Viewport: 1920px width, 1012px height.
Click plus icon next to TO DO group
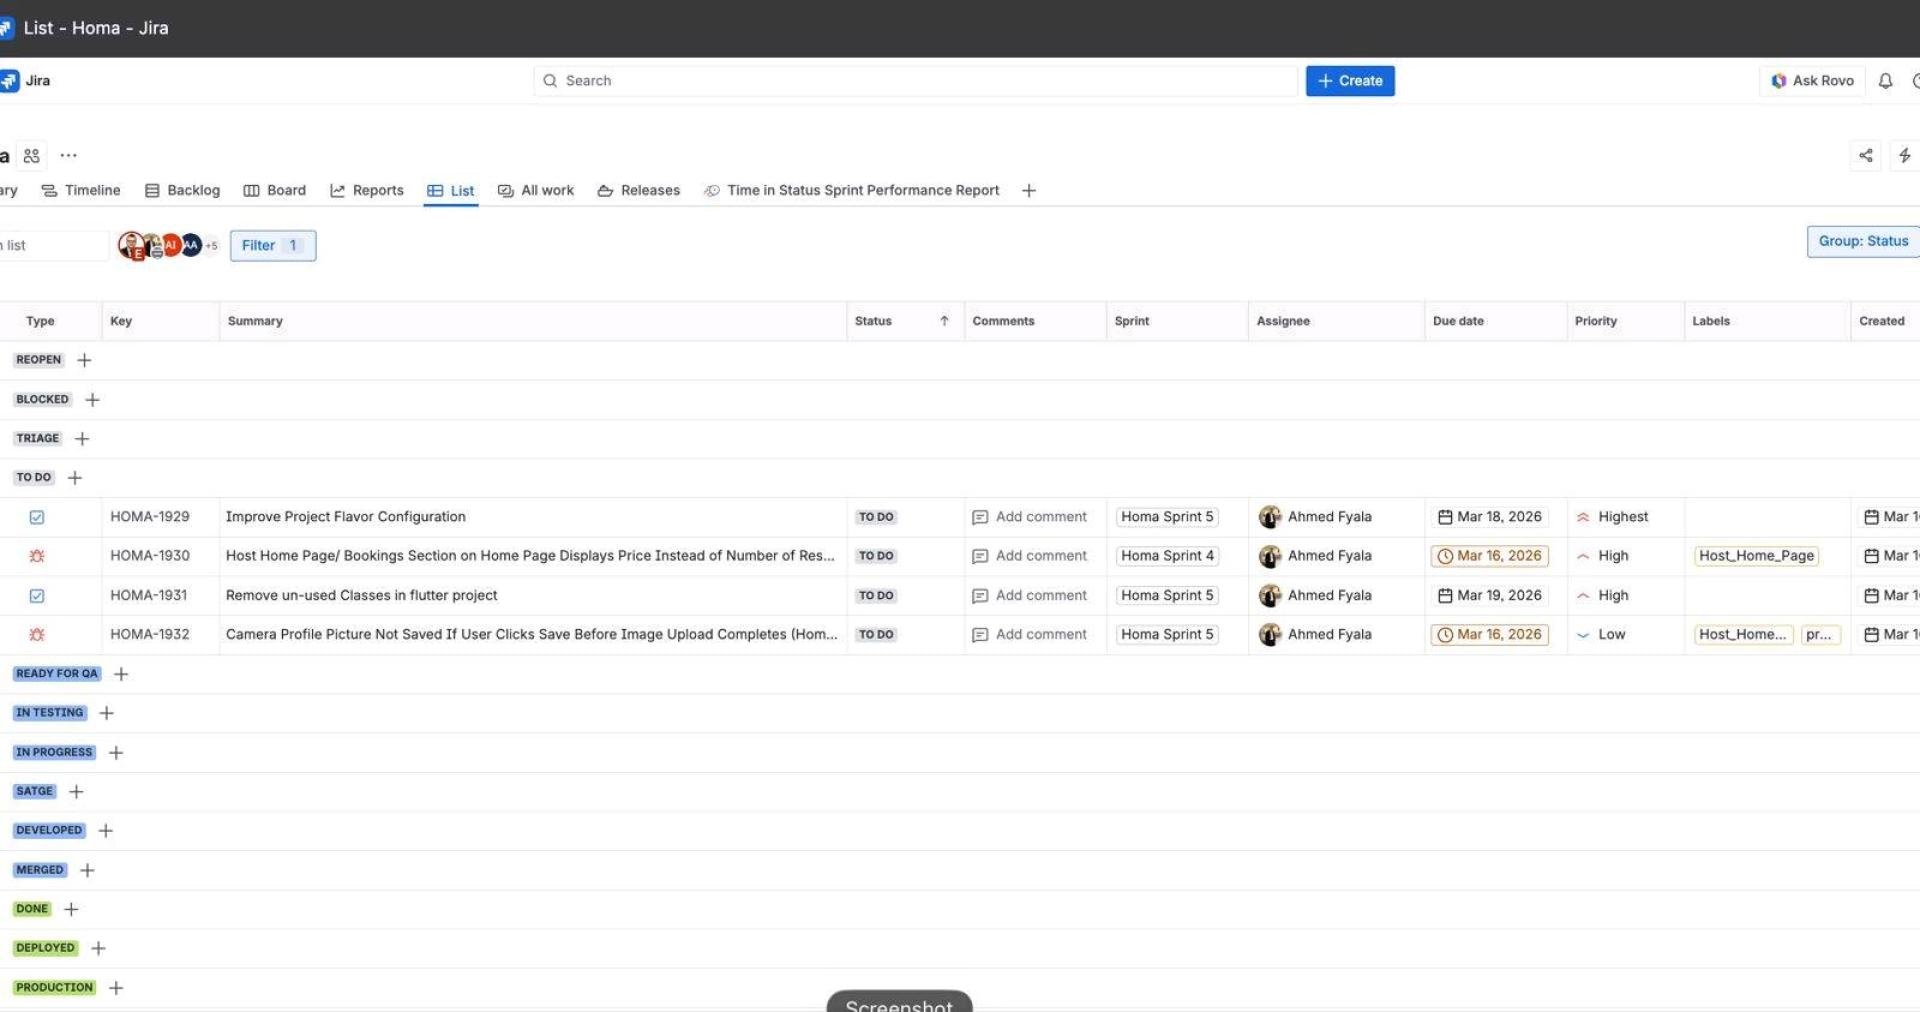pyautogui.click(x=75, y=478)
